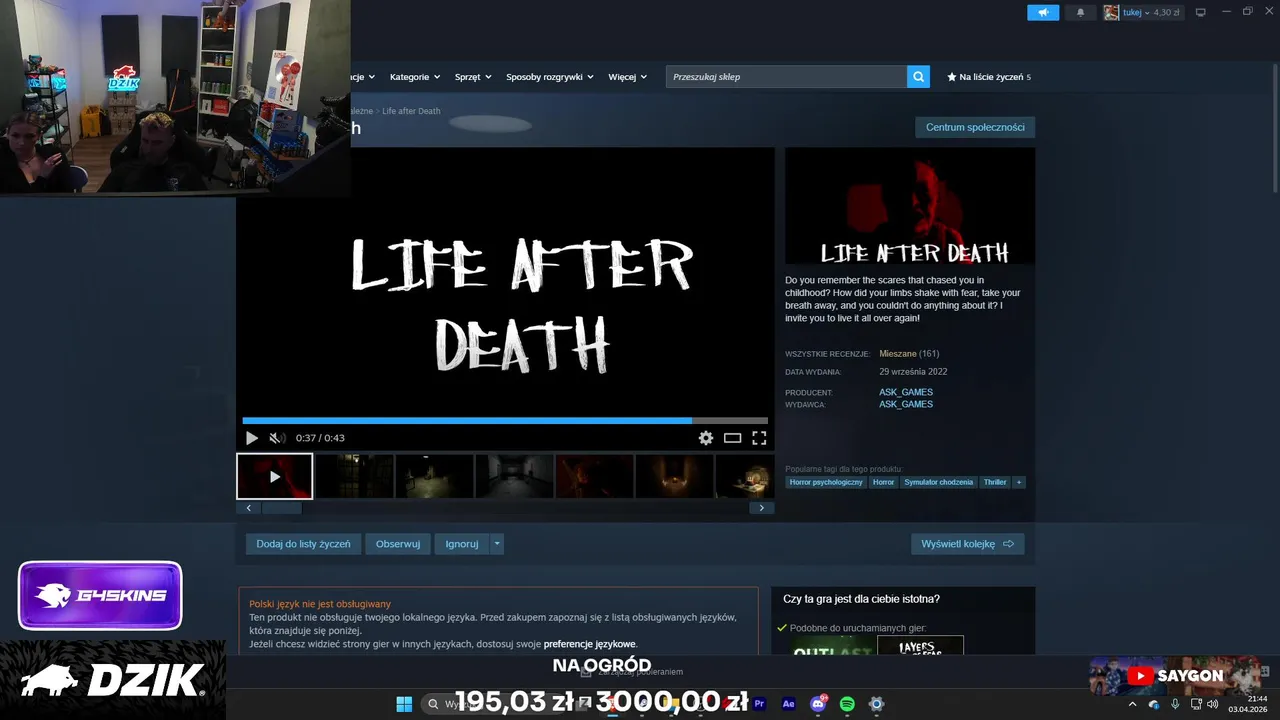Click the Ignoruj button

click(462, 544)
